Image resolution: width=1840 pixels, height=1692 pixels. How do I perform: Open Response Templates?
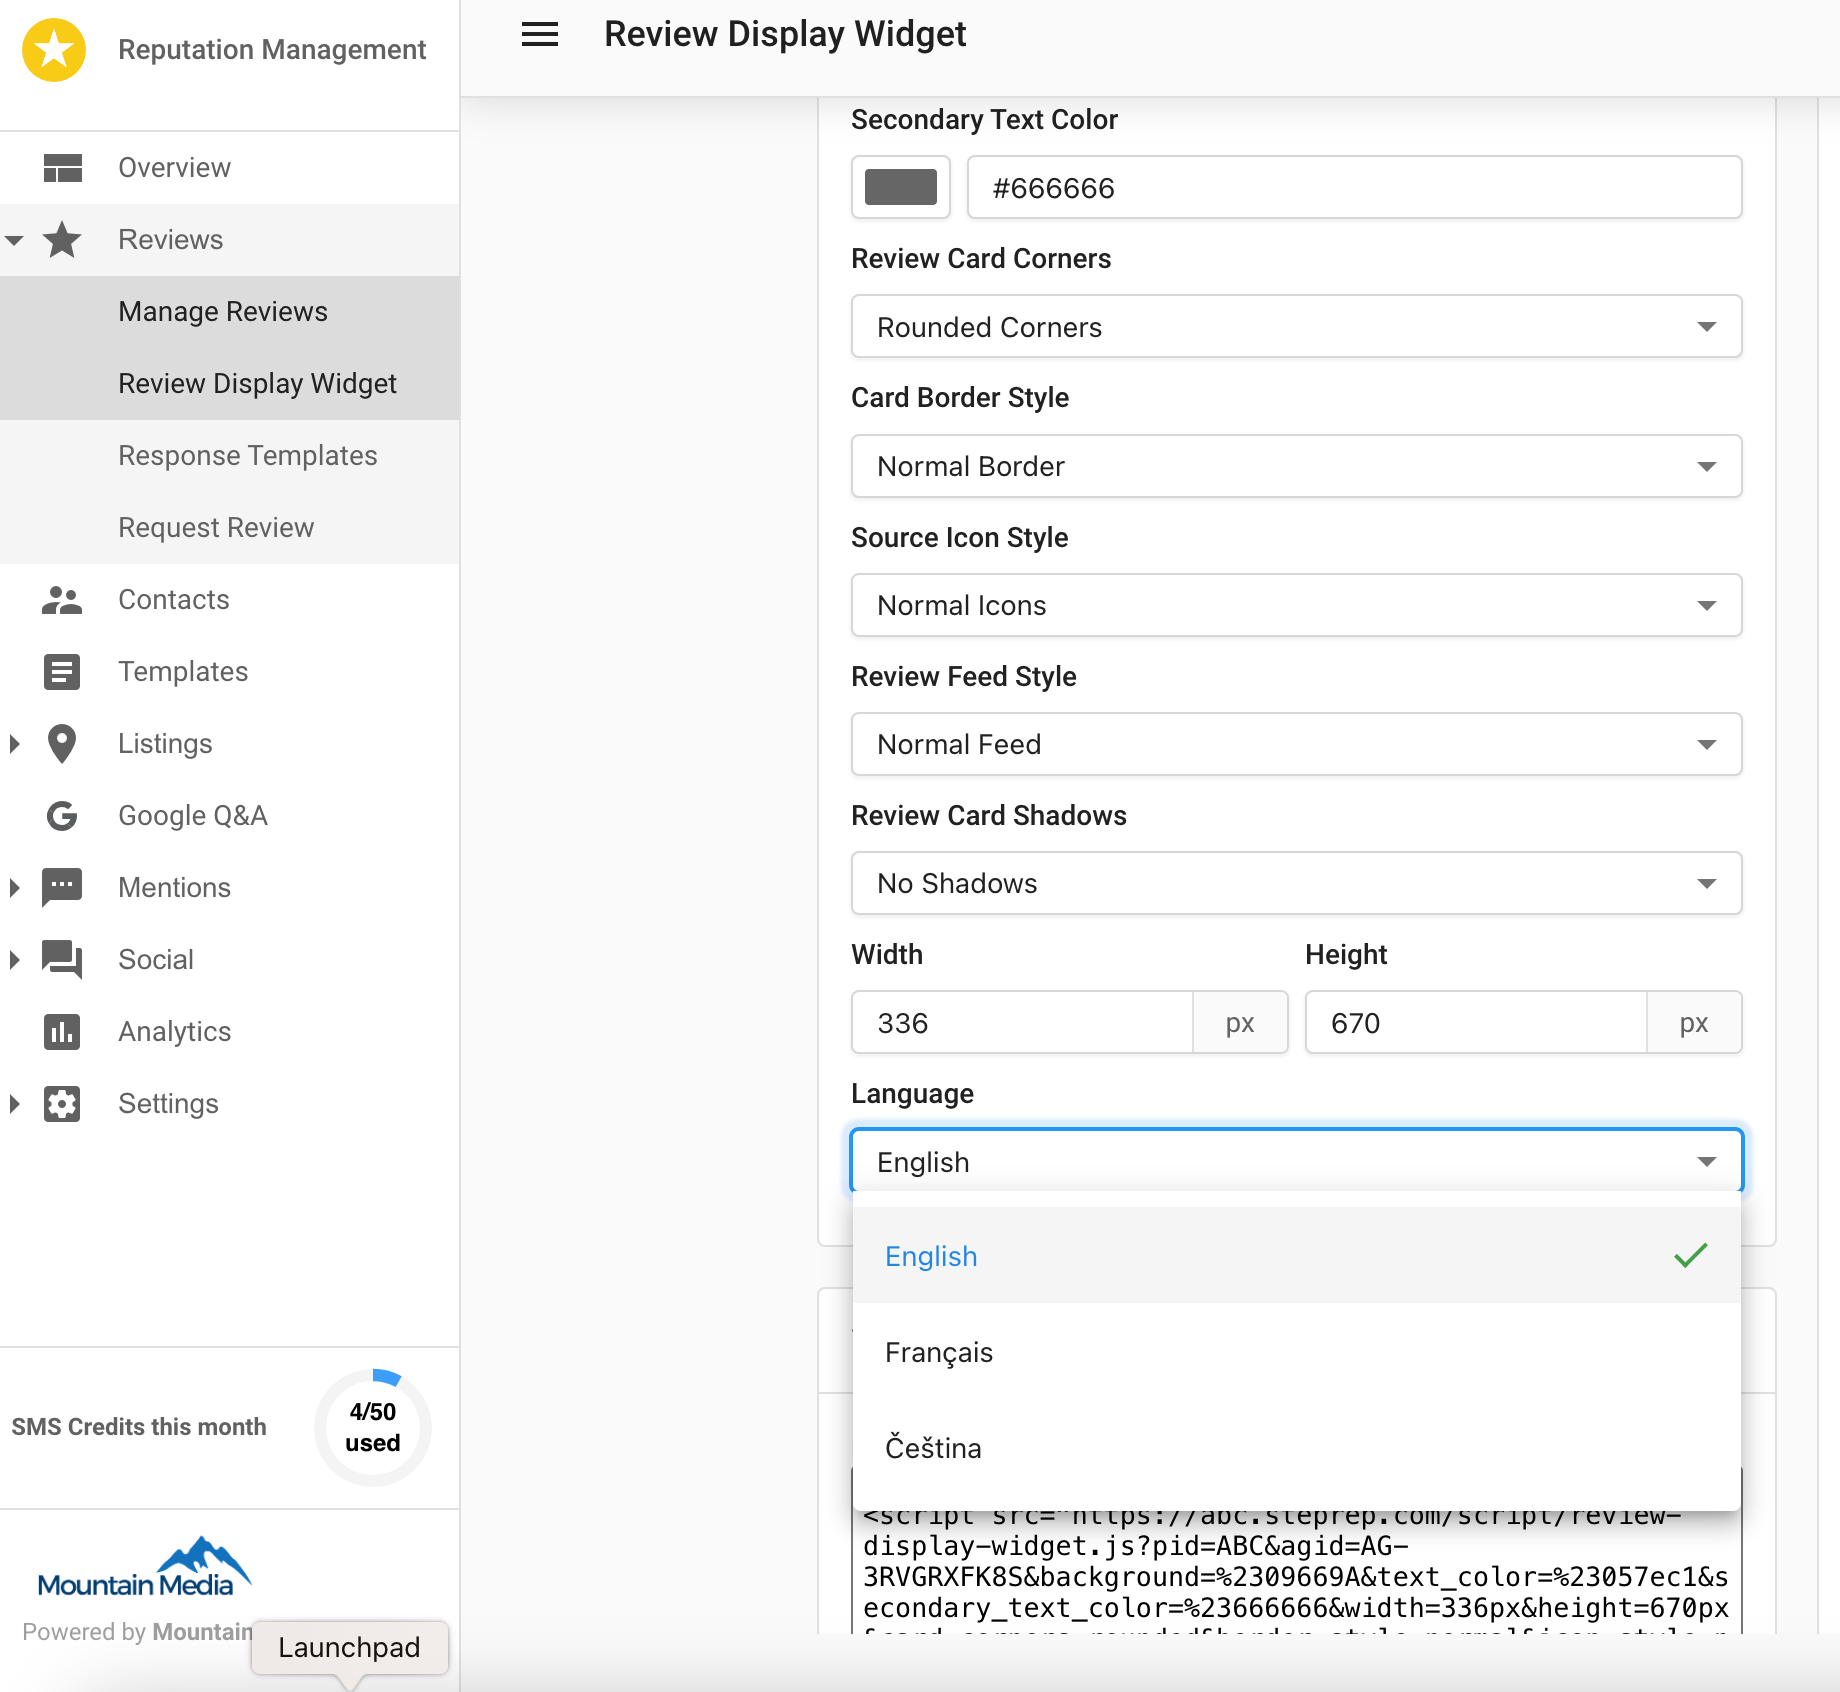pos(230,456)
